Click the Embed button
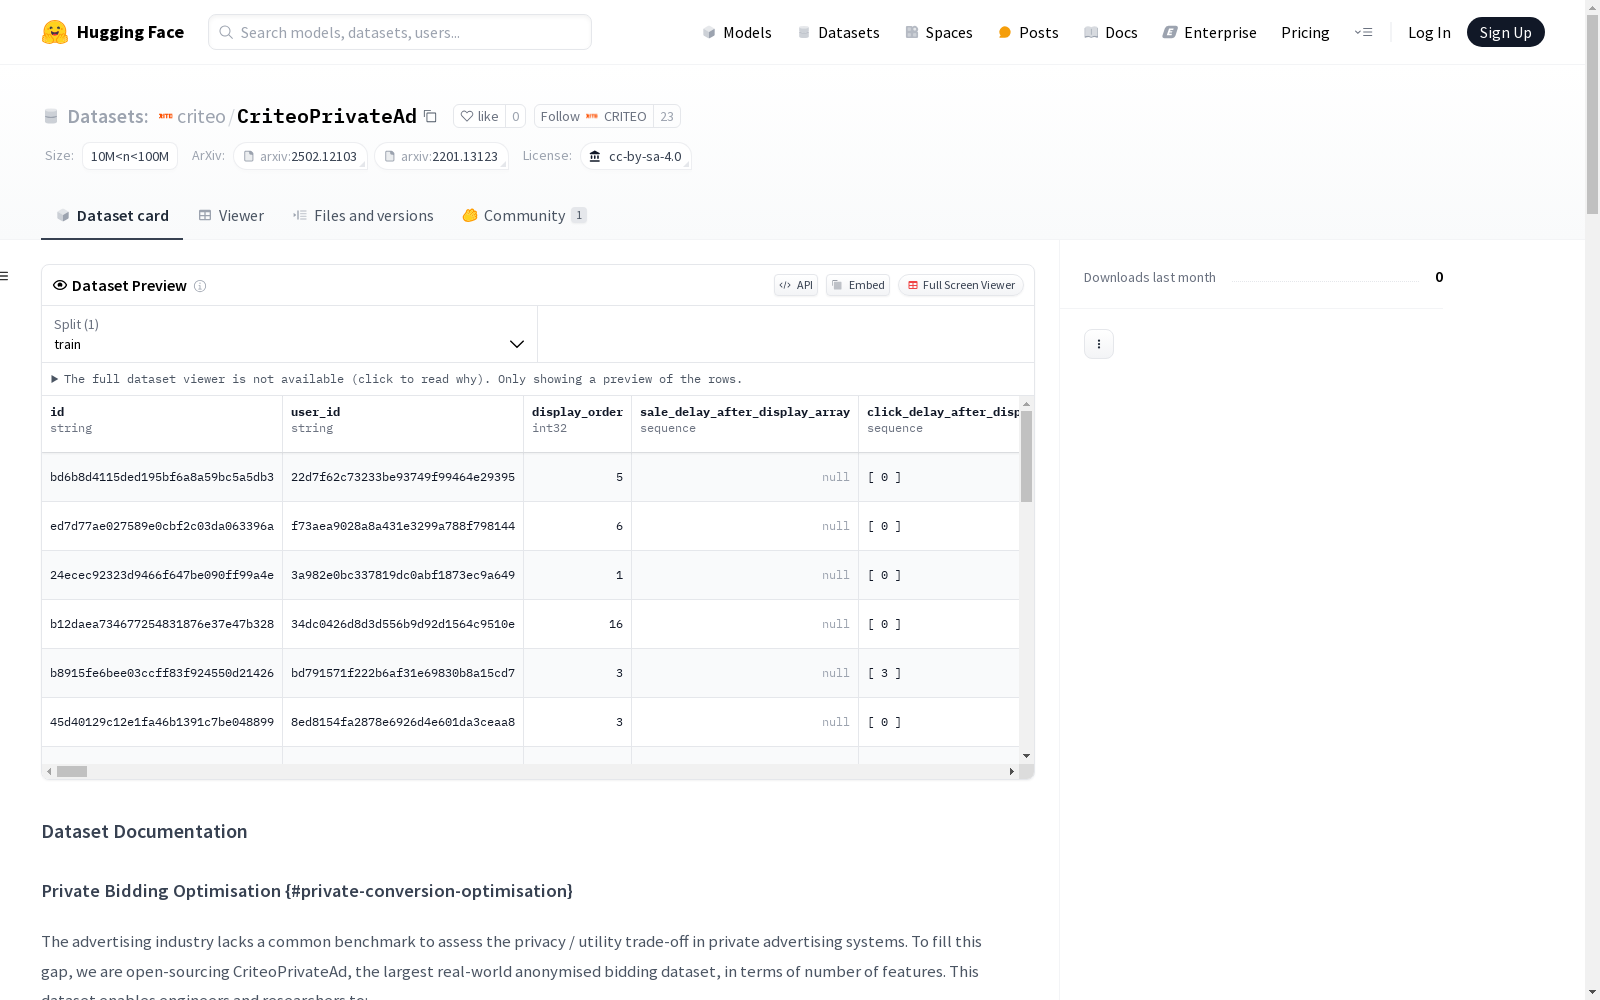 pyautogui.click(x=858, y=285)
